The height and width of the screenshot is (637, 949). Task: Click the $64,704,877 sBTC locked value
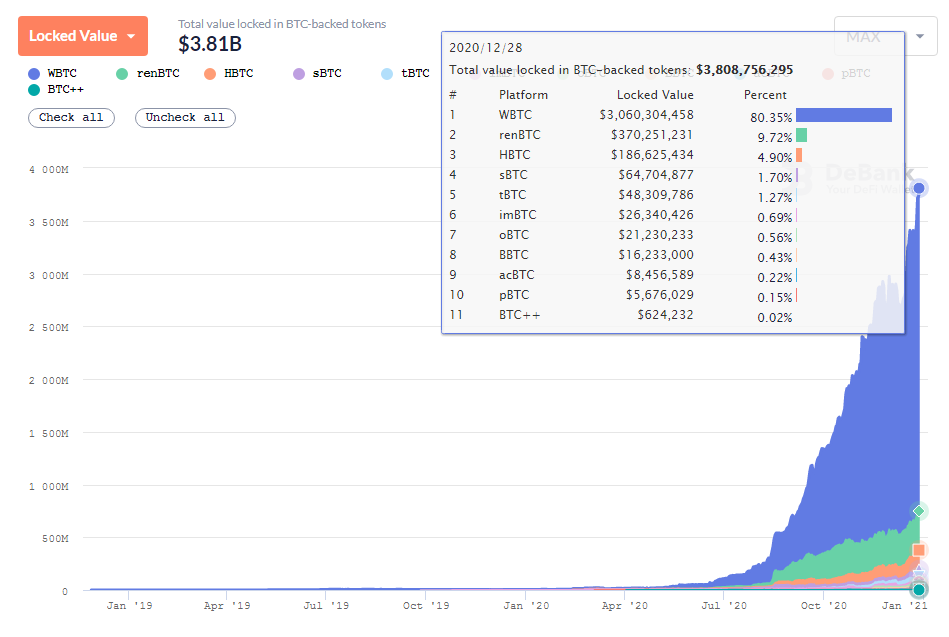(656, 175)
